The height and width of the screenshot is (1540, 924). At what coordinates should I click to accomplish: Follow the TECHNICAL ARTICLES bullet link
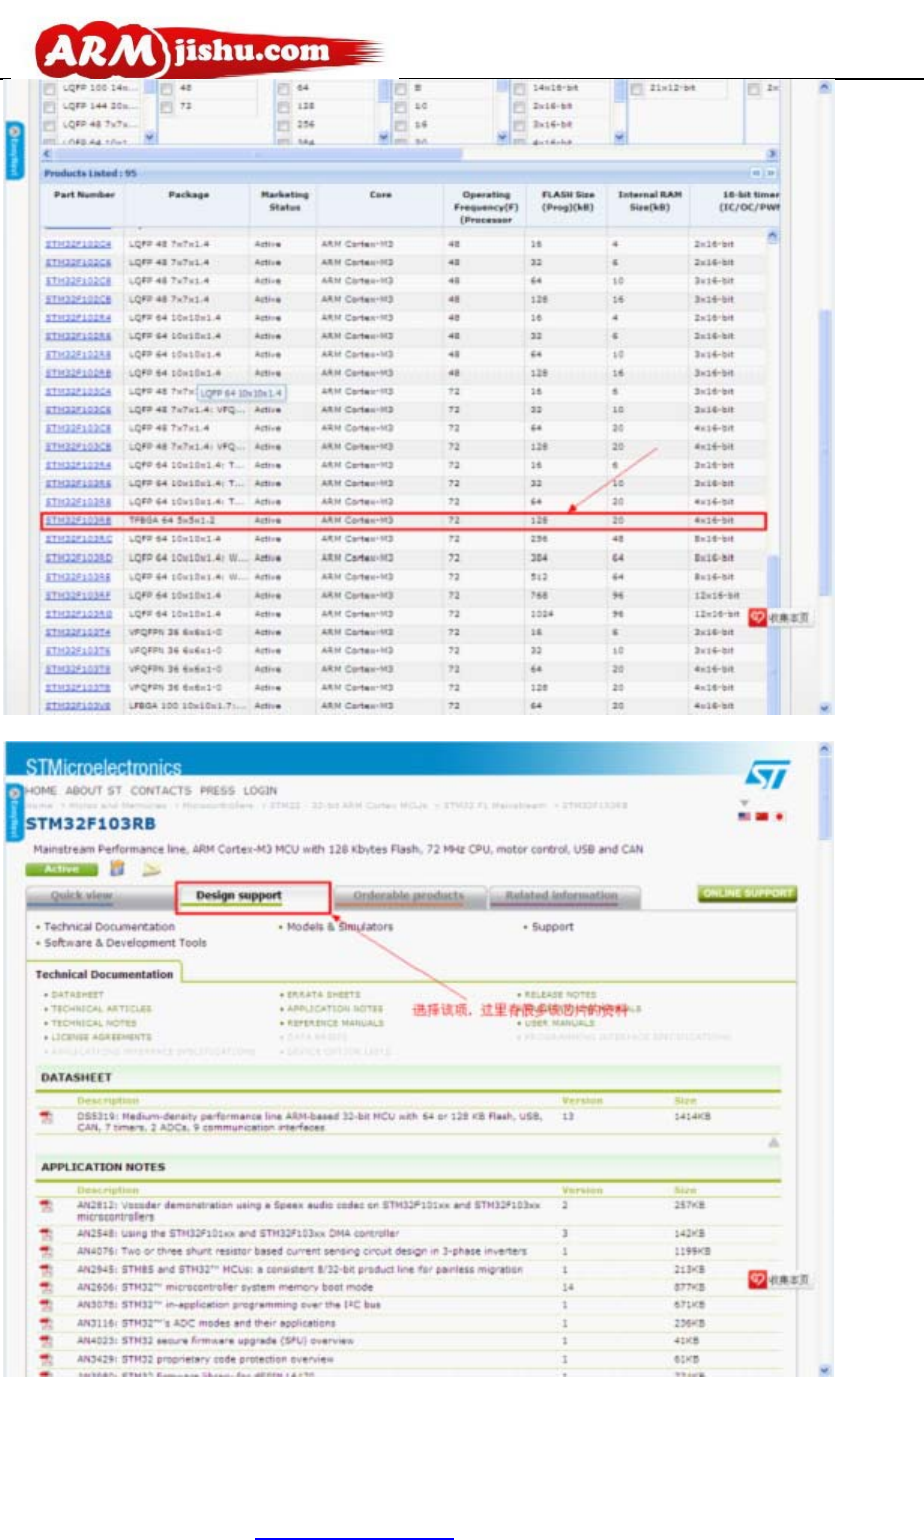click(101, 1009)
